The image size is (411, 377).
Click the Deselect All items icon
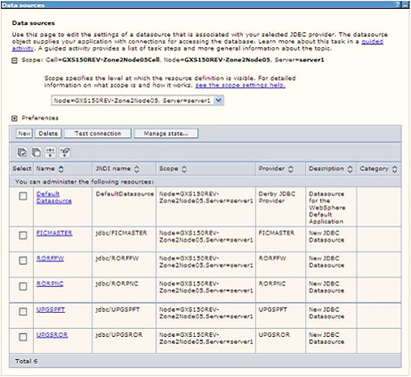[x=36, y=152]
